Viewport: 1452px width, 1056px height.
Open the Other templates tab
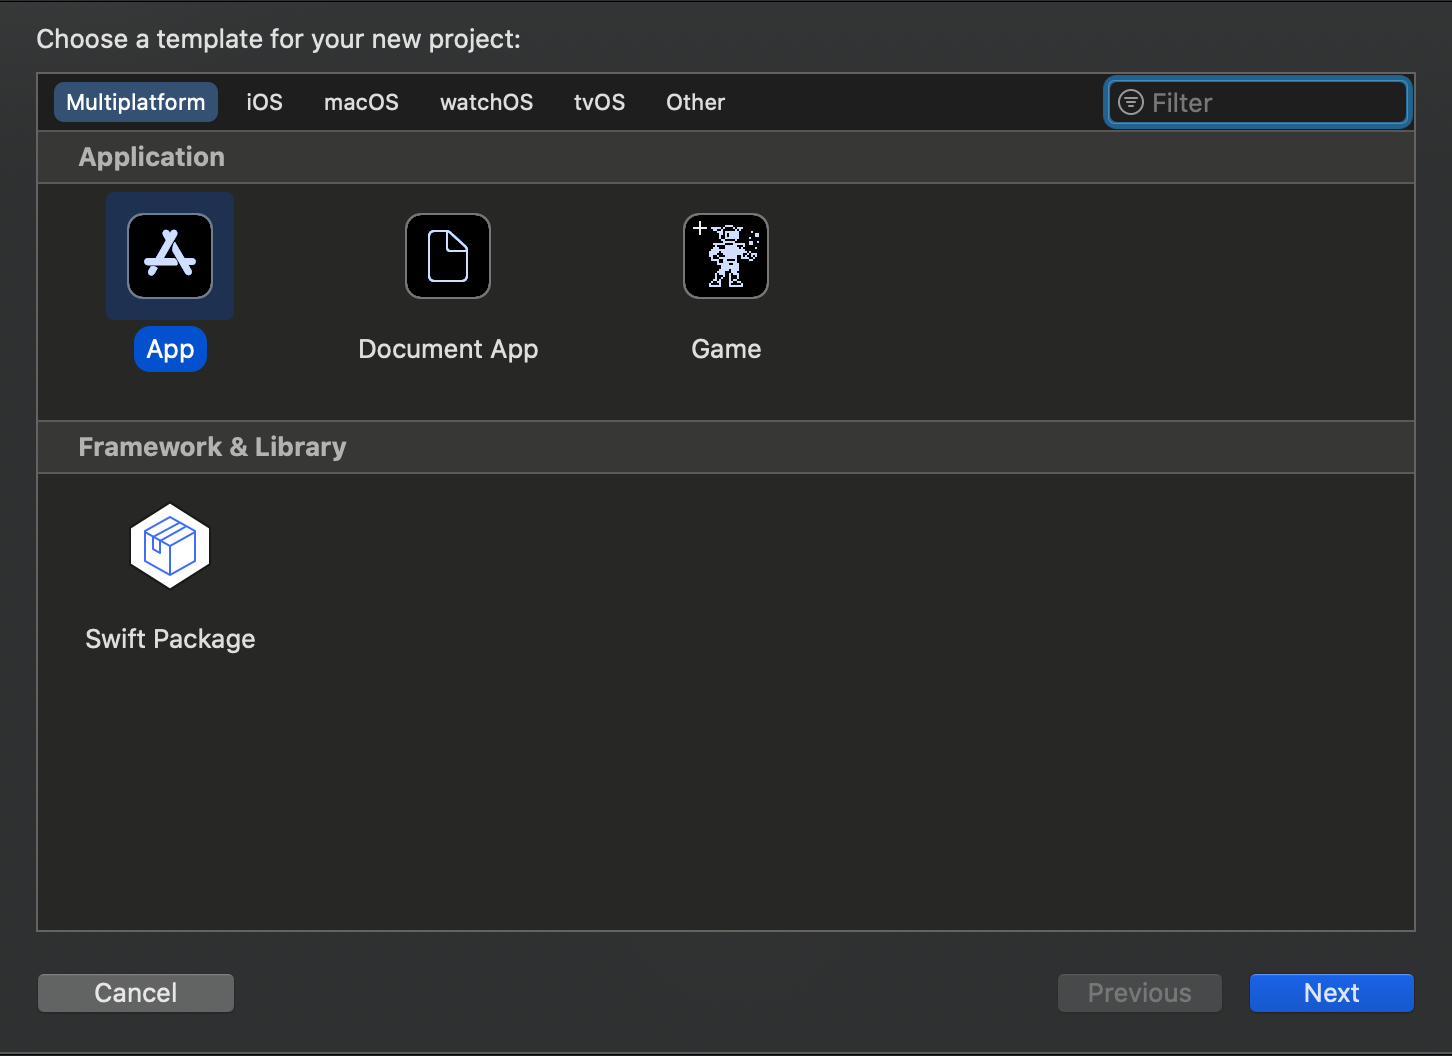[696, 102]
